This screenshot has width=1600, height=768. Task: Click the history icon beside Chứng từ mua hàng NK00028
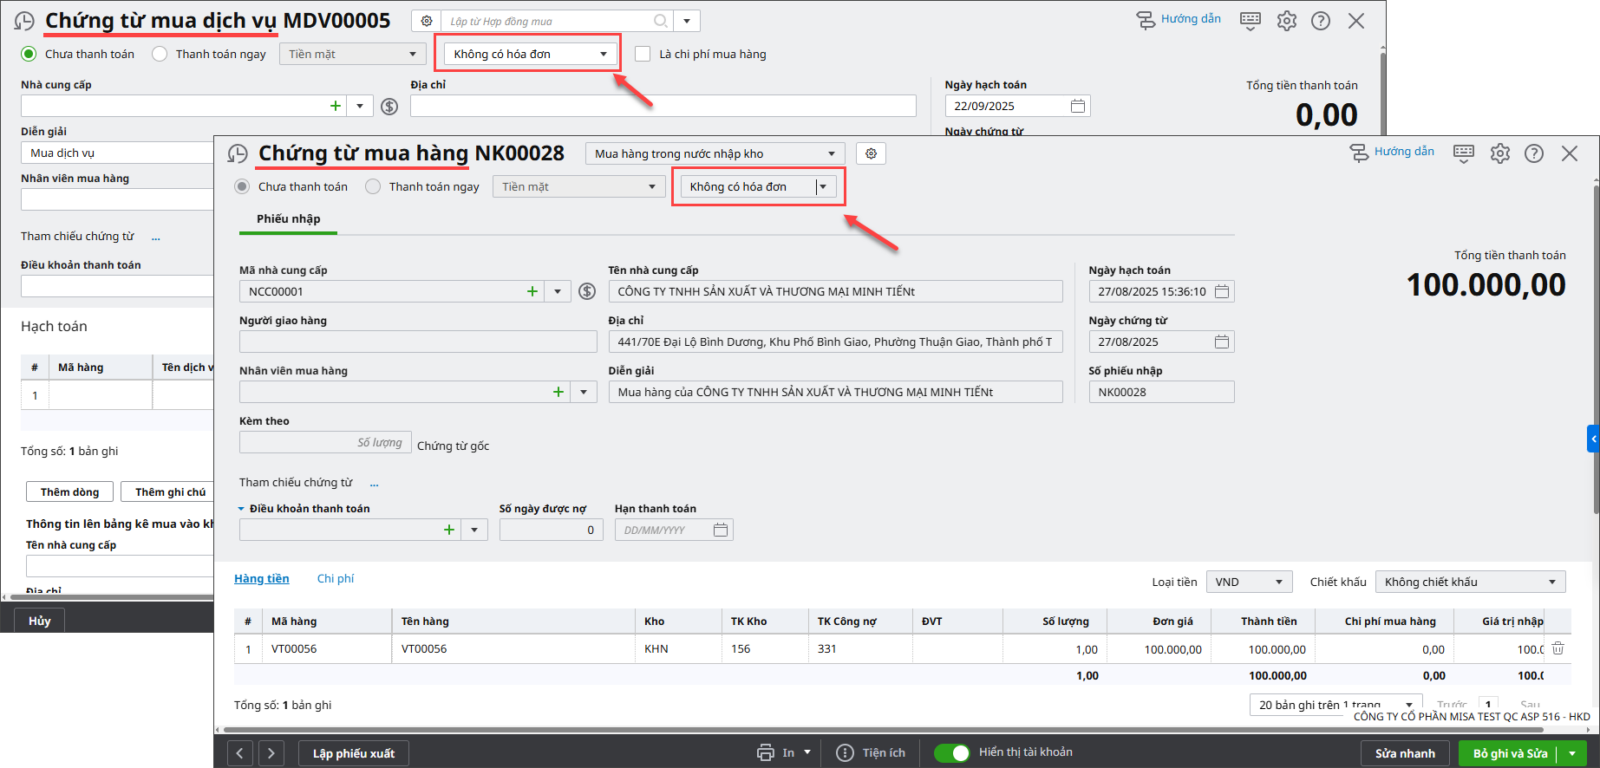[x=237, y=154]
